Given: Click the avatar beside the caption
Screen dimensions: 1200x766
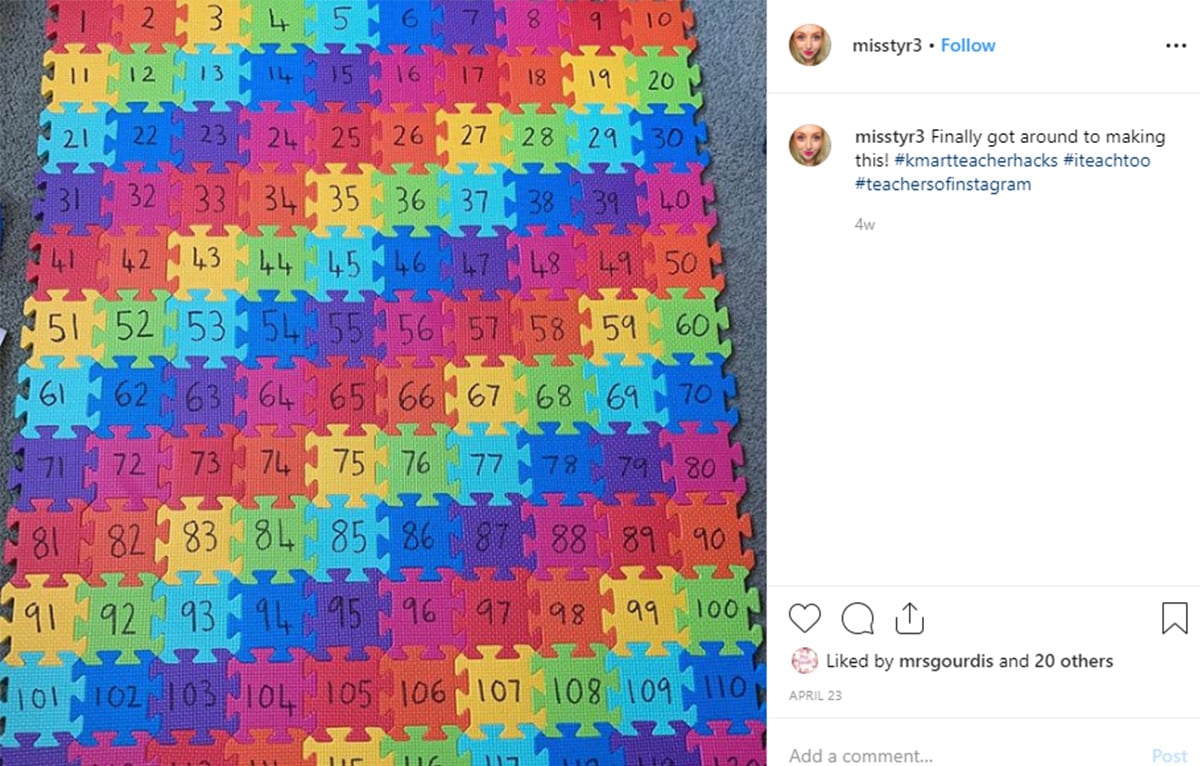Looking at the screenshot, I should tap(810, 145).
